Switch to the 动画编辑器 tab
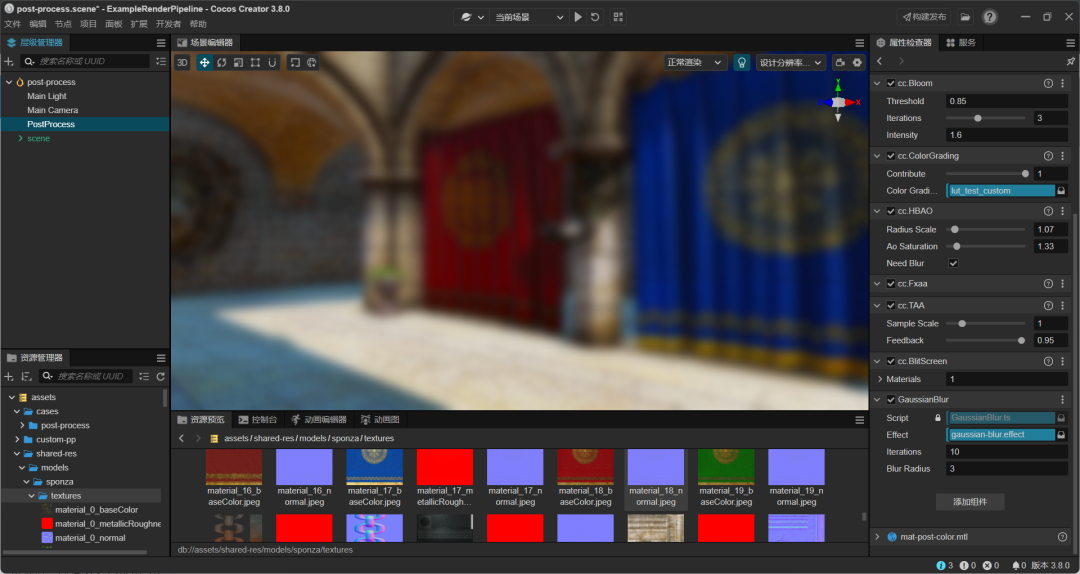Viewport: 1080px width, 574px height. [x=318, y=420]
